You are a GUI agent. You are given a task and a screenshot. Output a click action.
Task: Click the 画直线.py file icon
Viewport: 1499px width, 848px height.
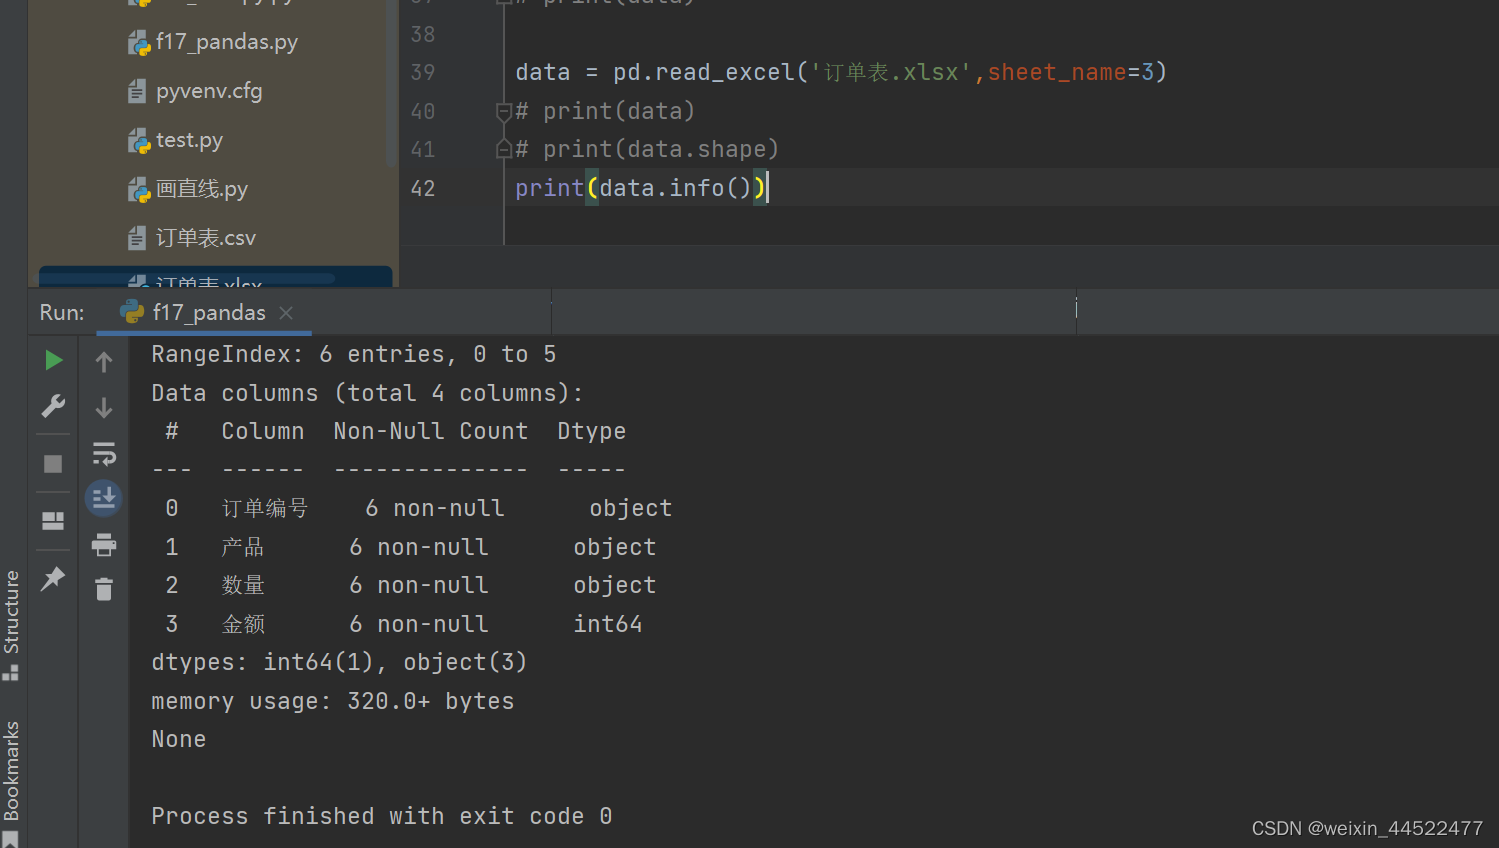pos(139,190)
